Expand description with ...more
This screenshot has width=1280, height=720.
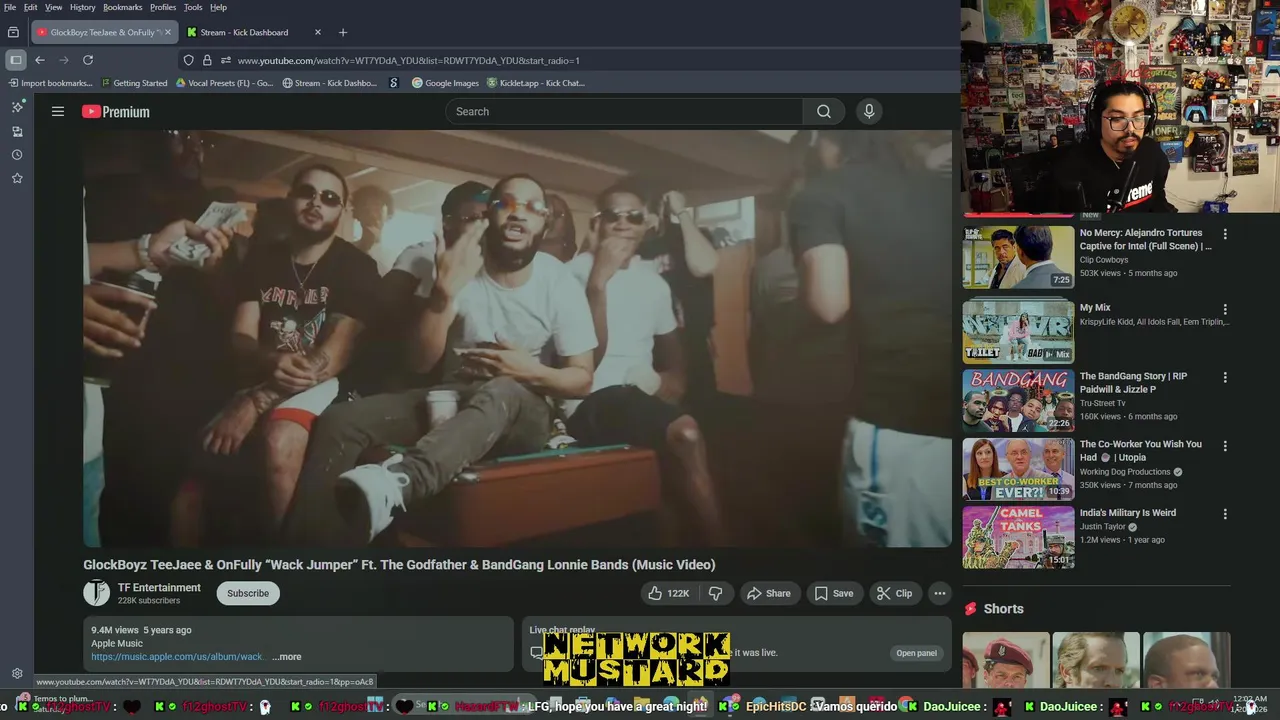tap(286, 657)
